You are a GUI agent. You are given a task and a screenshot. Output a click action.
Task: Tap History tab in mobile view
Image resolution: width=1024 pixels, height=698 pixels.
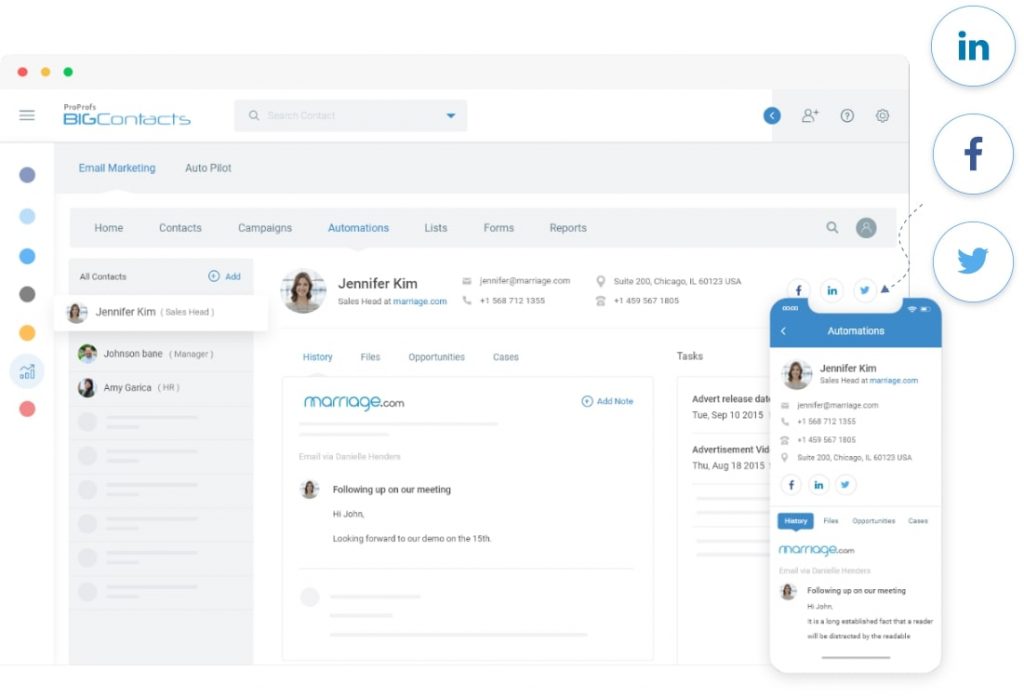click(x=795, y=521)
